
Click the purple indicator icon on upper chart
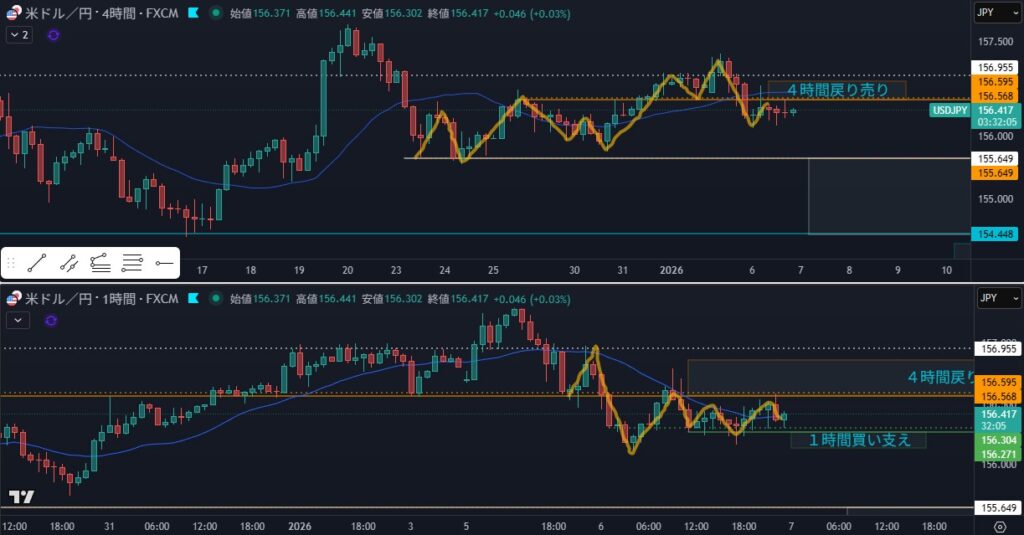53,34
